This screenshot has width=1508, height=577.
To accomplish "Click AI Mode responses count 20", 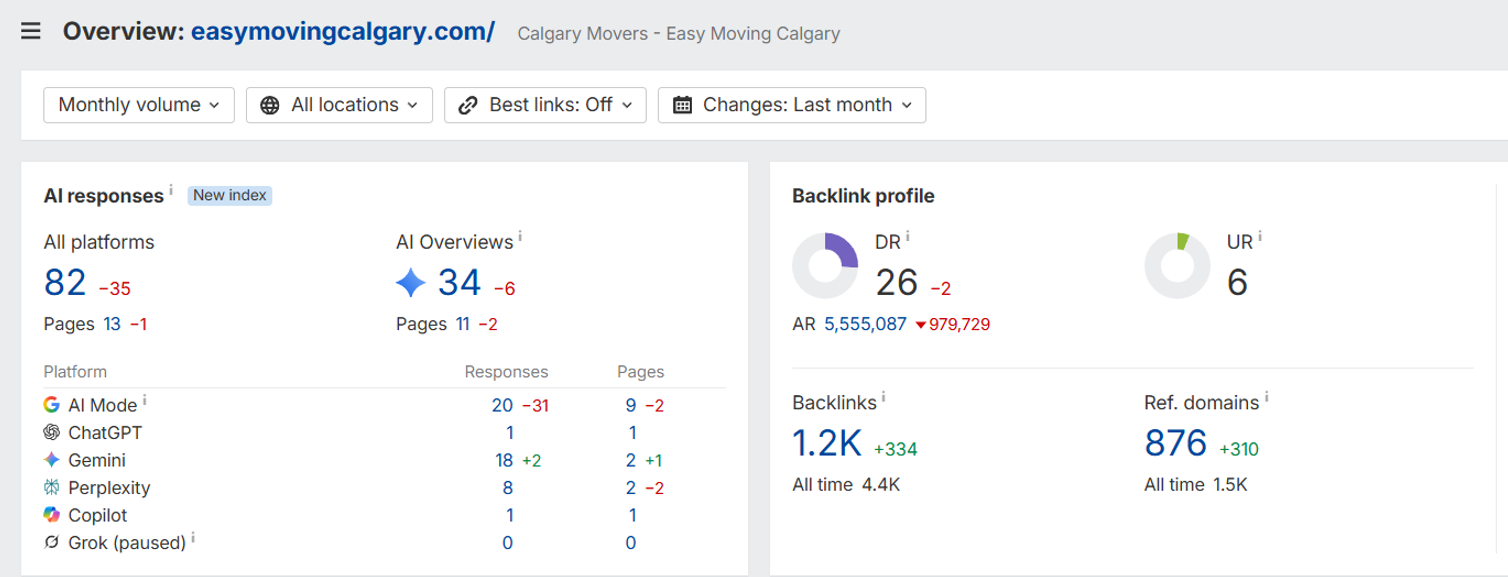I will pyautogui.click(x=502, y=405).
